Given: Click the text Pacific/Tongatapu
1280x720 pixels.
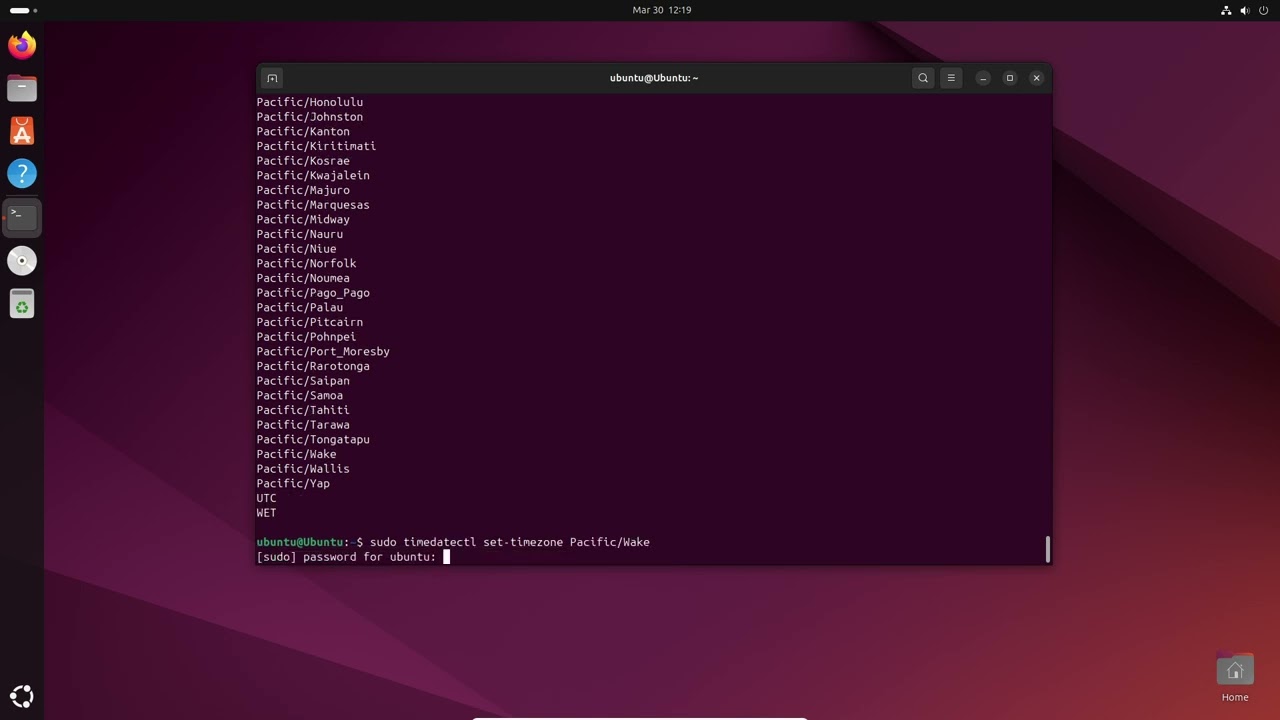Looking at the screenshot, I should [313, 439].
